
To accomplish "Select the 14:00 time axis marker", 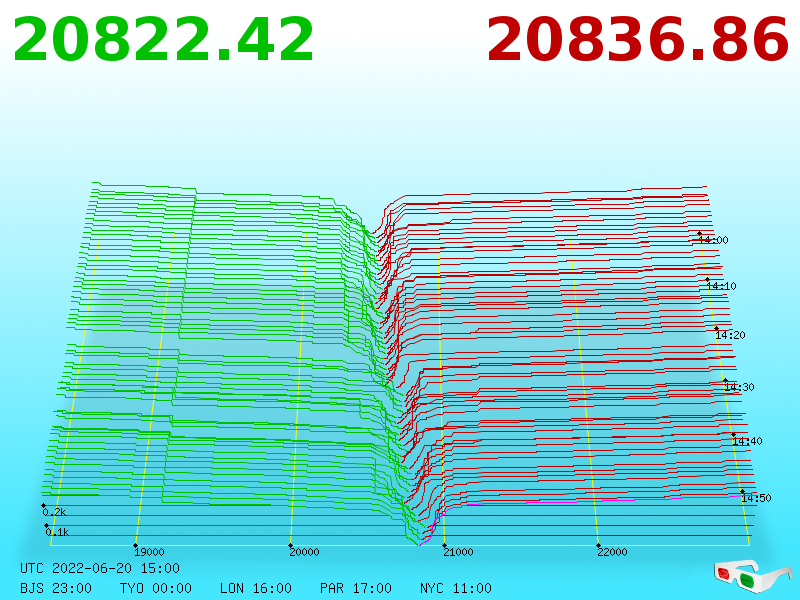I will (x=713, y=240).
